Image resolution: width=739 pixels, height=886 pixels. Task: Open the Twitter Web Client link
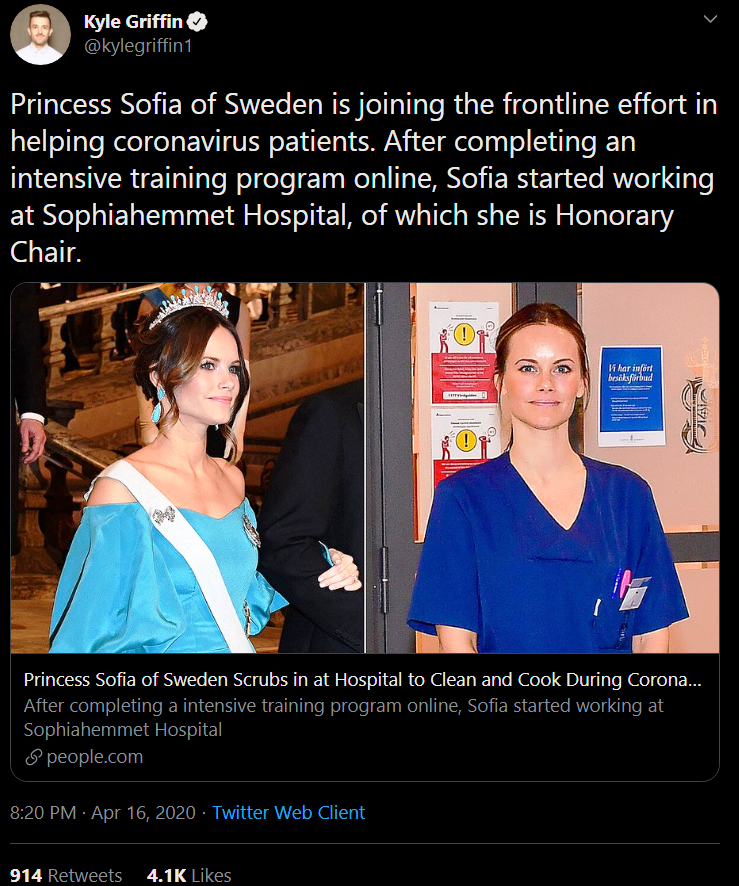point(288,812)
